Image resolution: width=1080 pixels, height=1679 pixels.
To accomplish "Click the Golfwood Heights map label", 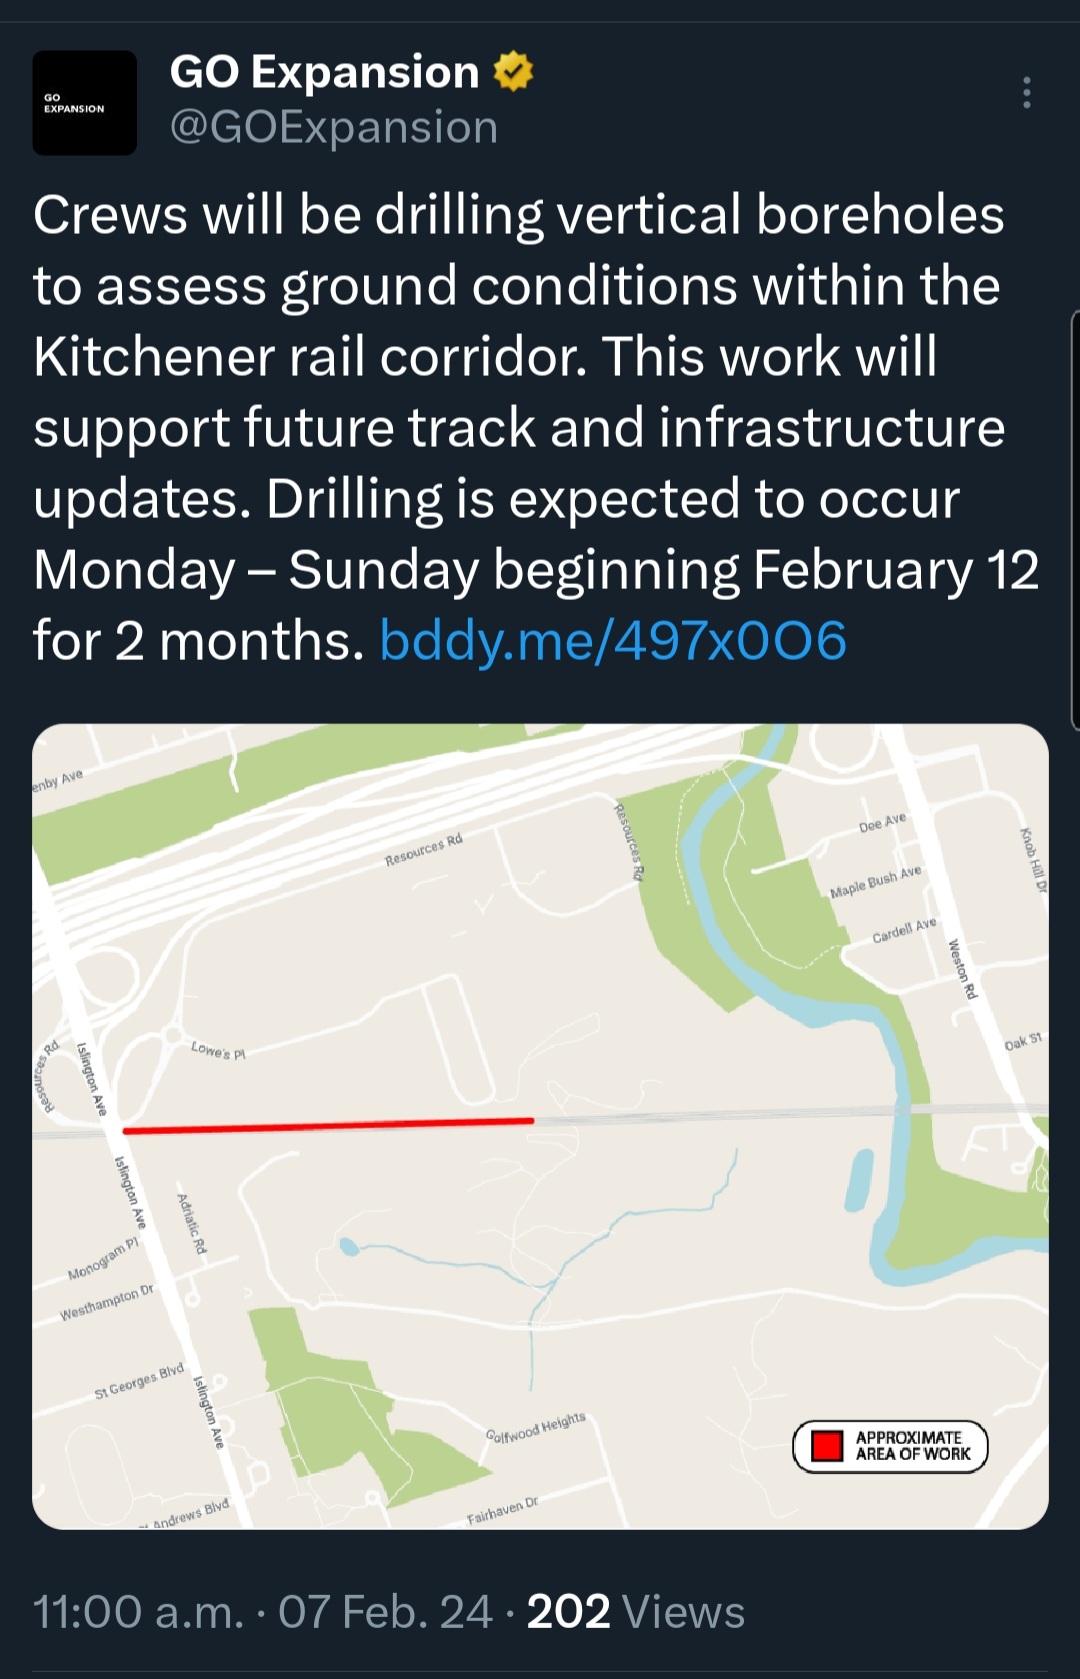I will 536,1428.
